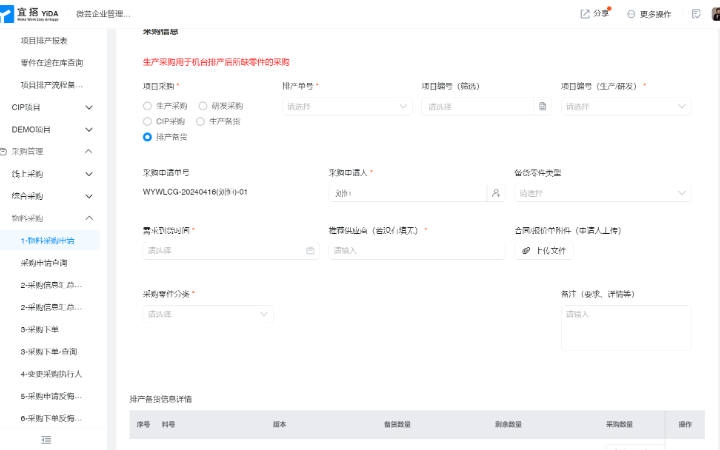Open 1-物料采购申请 in sidebar
This screenshot has height=450, width=720.
[47, 241]
